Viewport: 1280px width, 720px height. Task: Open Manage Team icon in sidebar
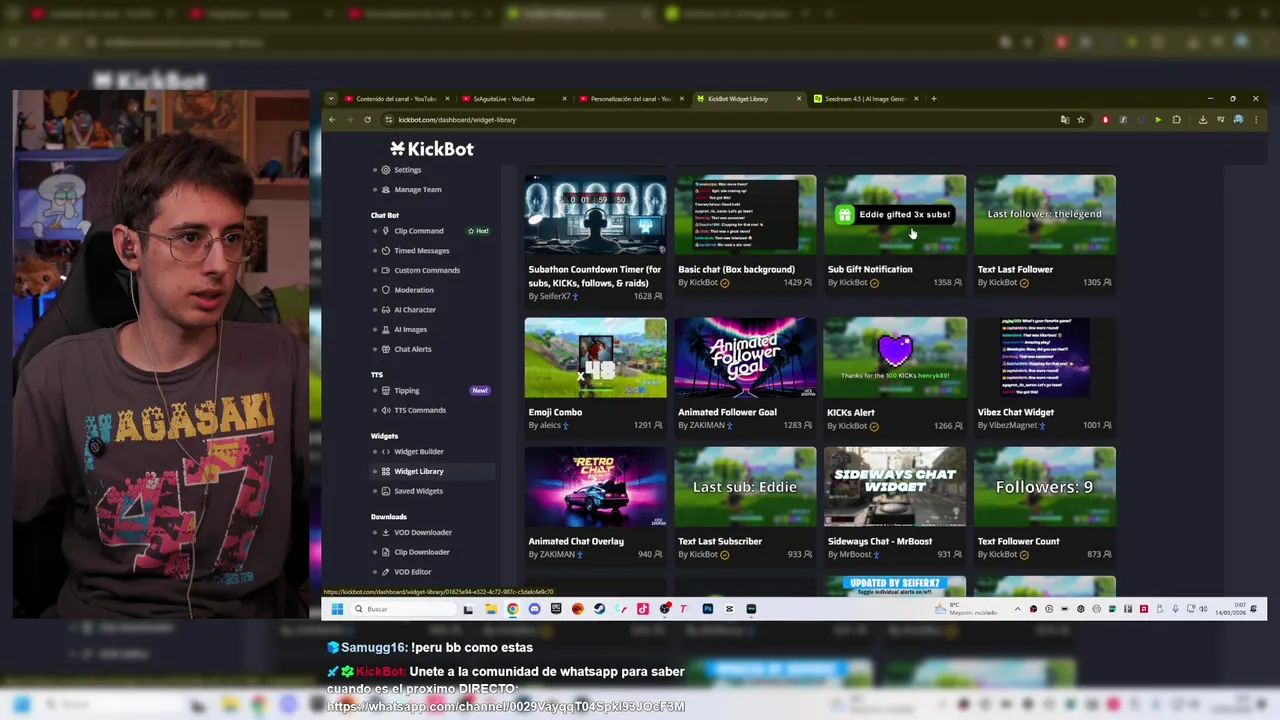click(x=386, y=189)
